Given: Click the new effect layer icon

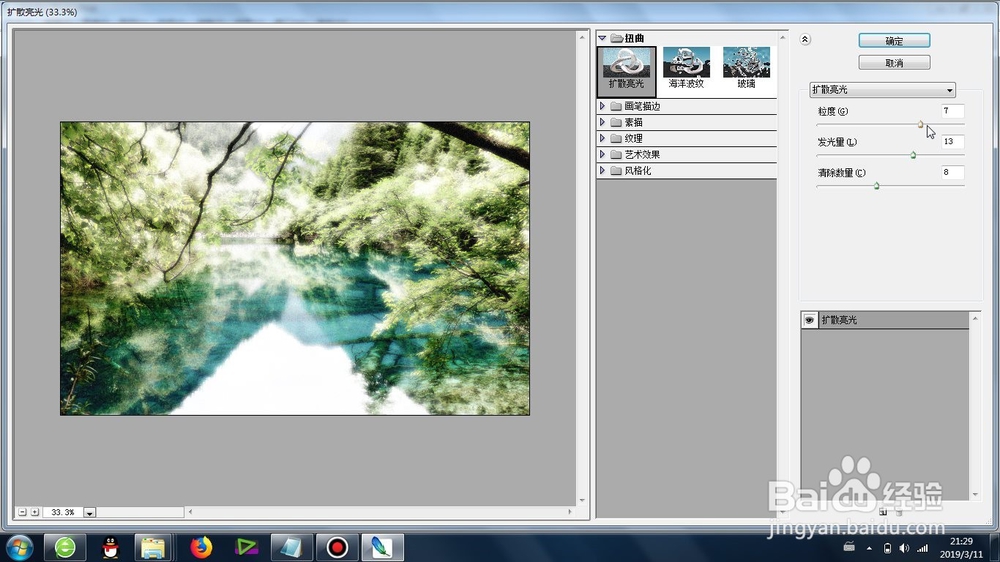Looking at the screenshot, I should click(x=883, y=512).
